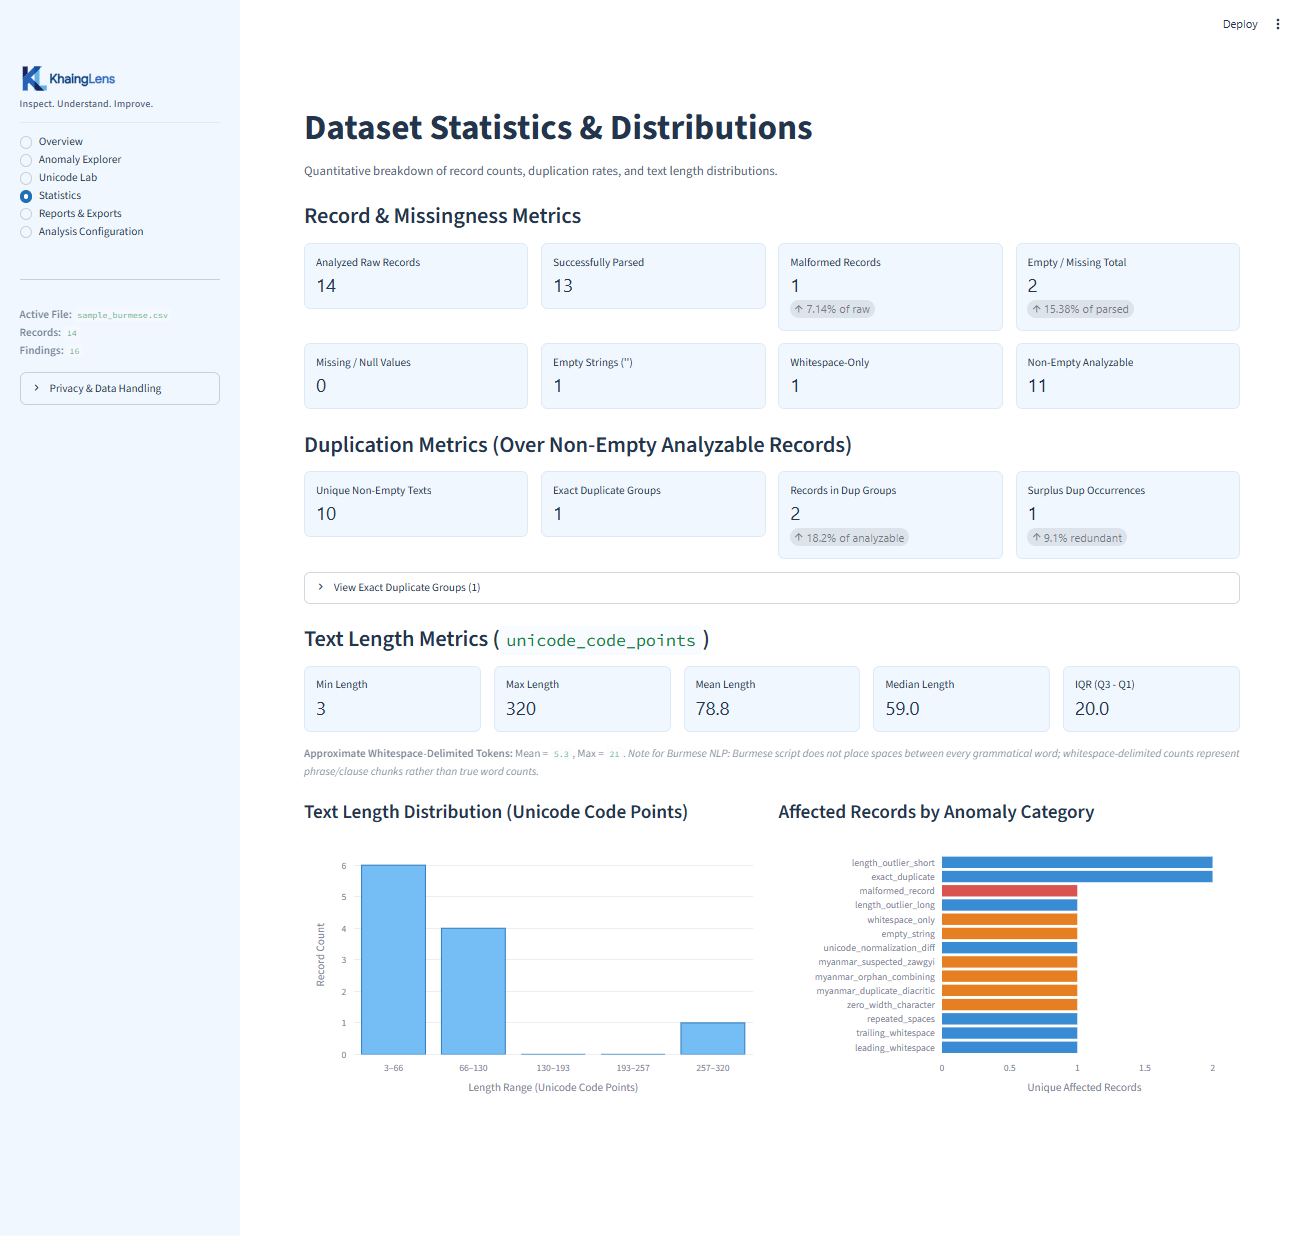Open the three-dot main menu
This screenshot has height=1236, width=1304.
click(1277, 24)
